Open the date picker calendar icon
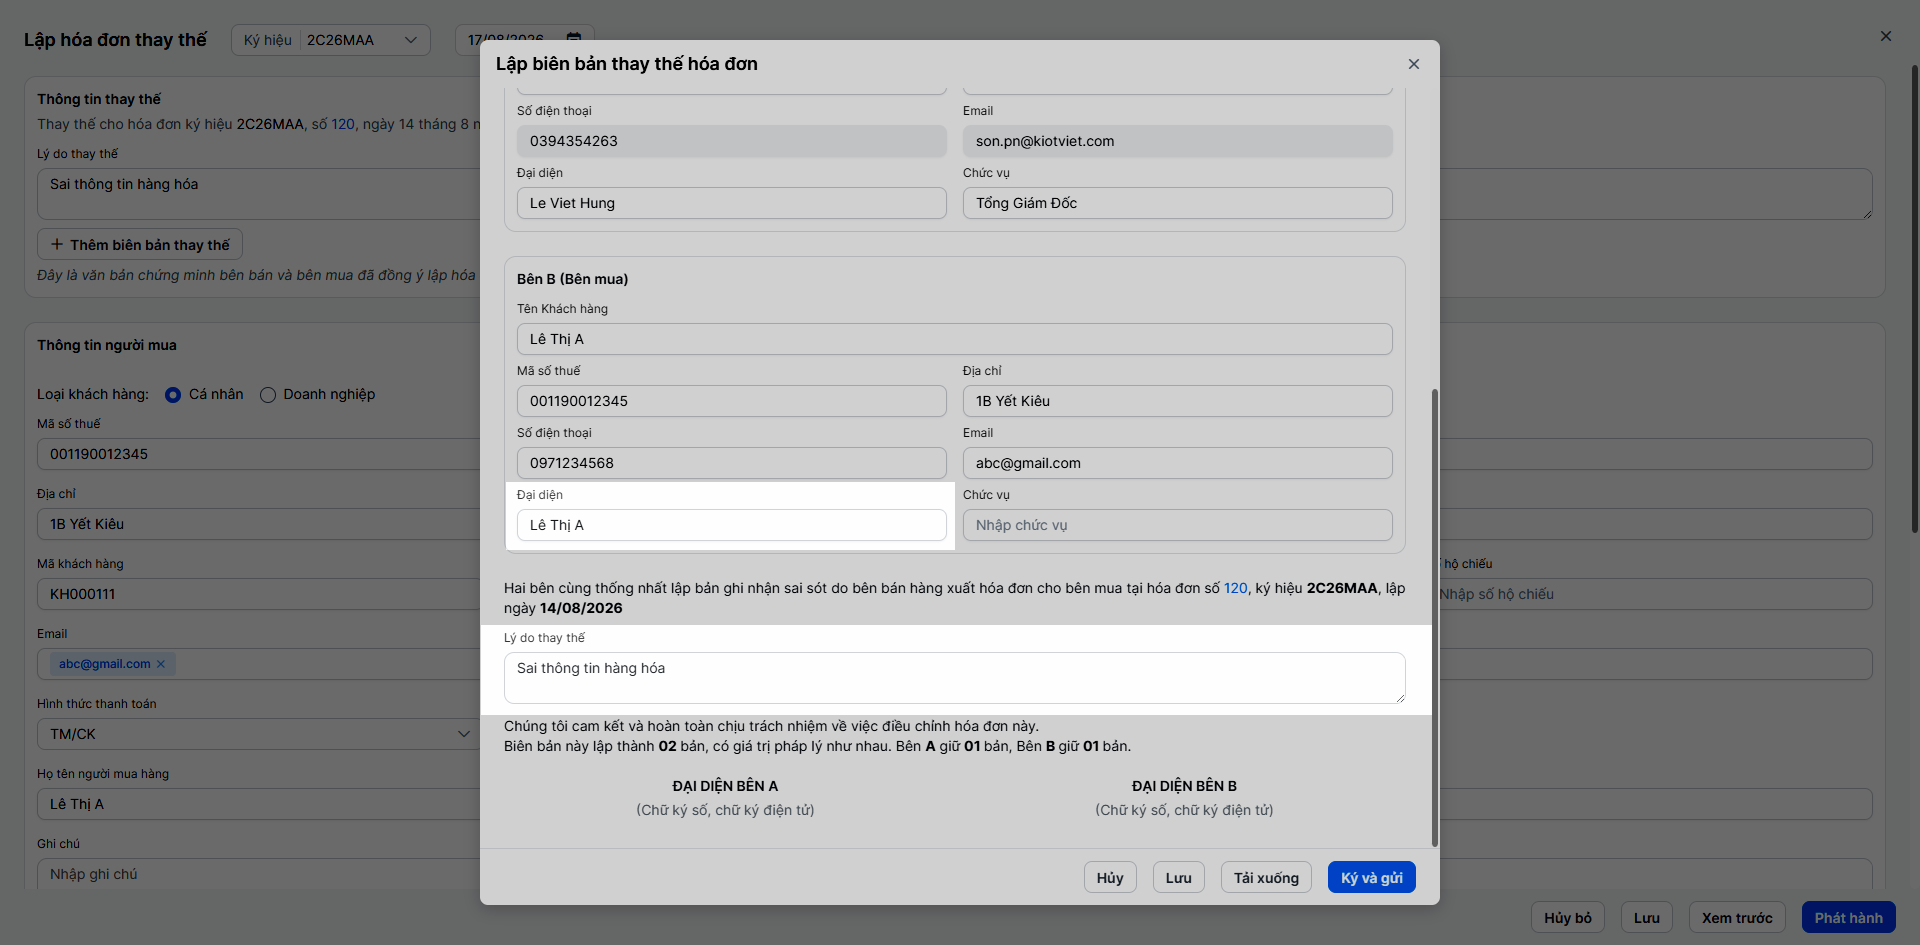Image resolution: width=1920 pixels, height=945 pixels. (x=574, y=38)
